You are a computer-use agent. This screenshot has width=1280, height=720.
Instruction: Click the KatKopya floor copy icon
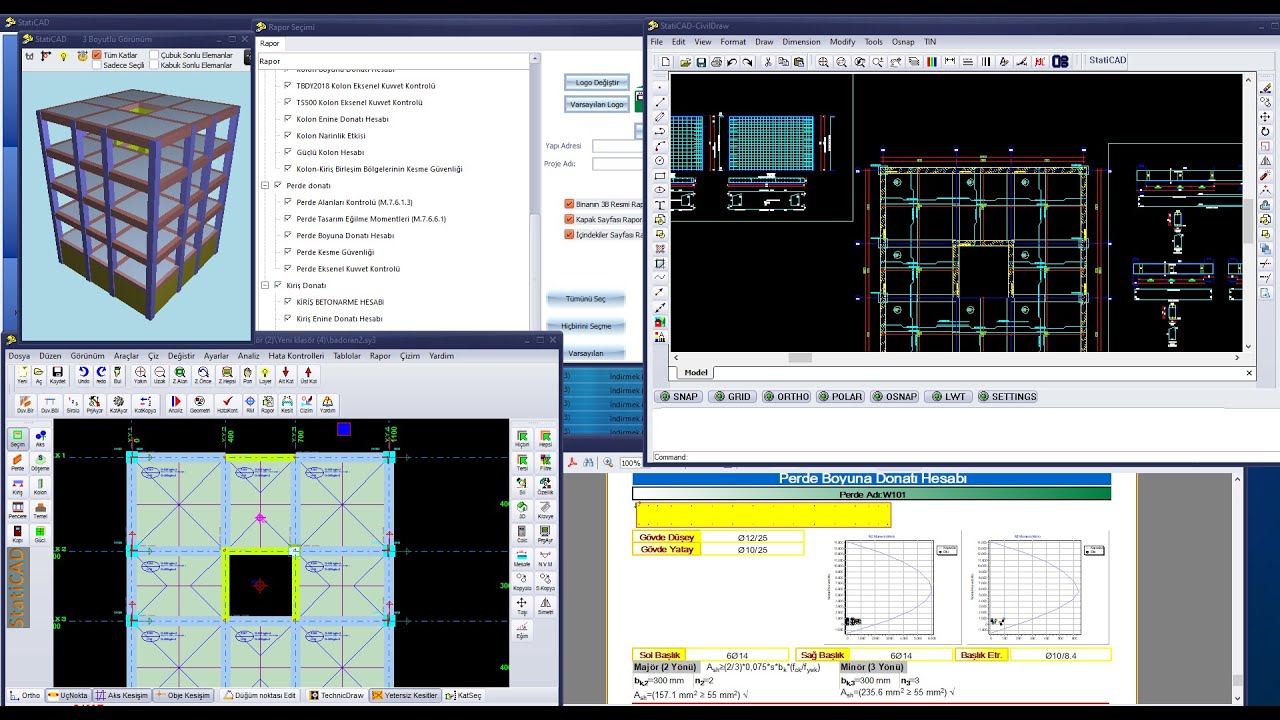click(145, 404)
